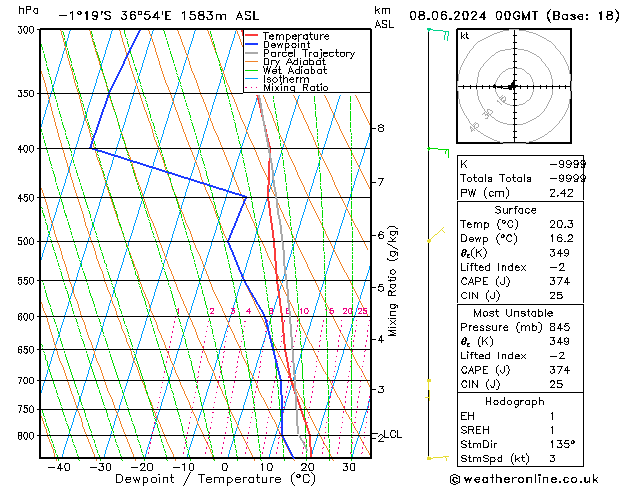The height and width of the screenshot is (486, 629).
Task: Click the gray Parcel Trajectory legend line
Action: [x=251, y=53]
